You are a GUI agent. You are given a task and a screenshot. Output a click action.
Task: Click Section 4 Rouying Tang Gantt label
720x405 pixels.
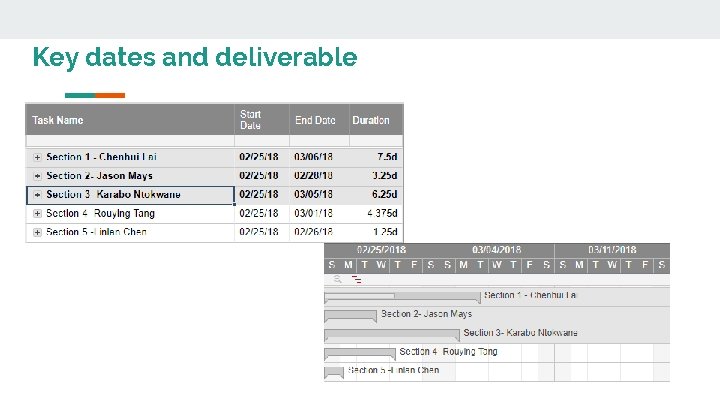[448, 352]
